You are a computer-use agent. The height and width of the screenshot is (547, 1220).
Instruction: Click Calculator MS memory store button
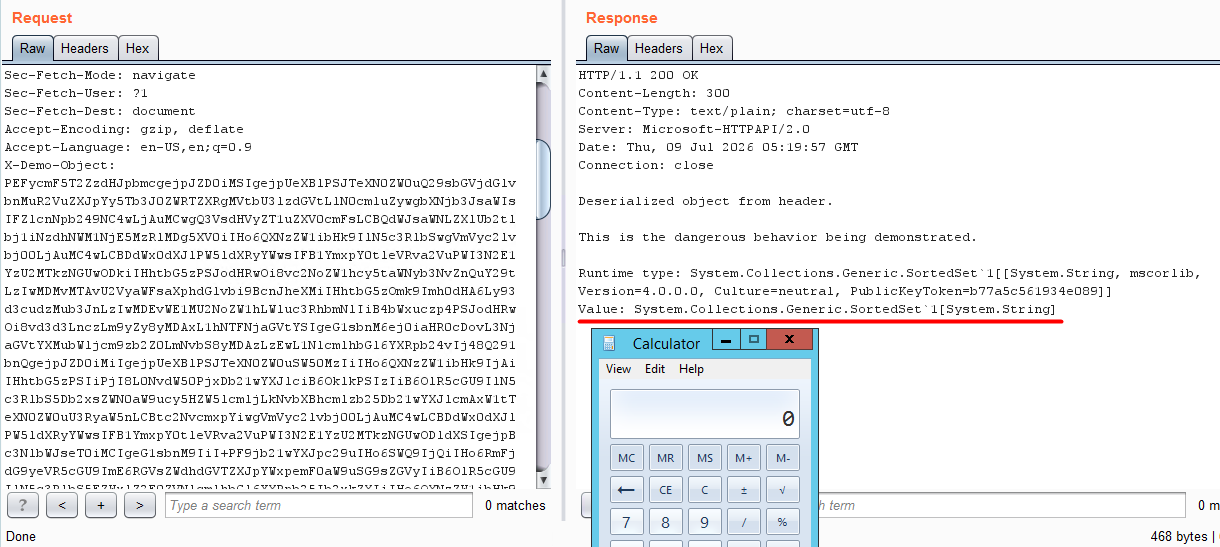[x=705, y=458]
